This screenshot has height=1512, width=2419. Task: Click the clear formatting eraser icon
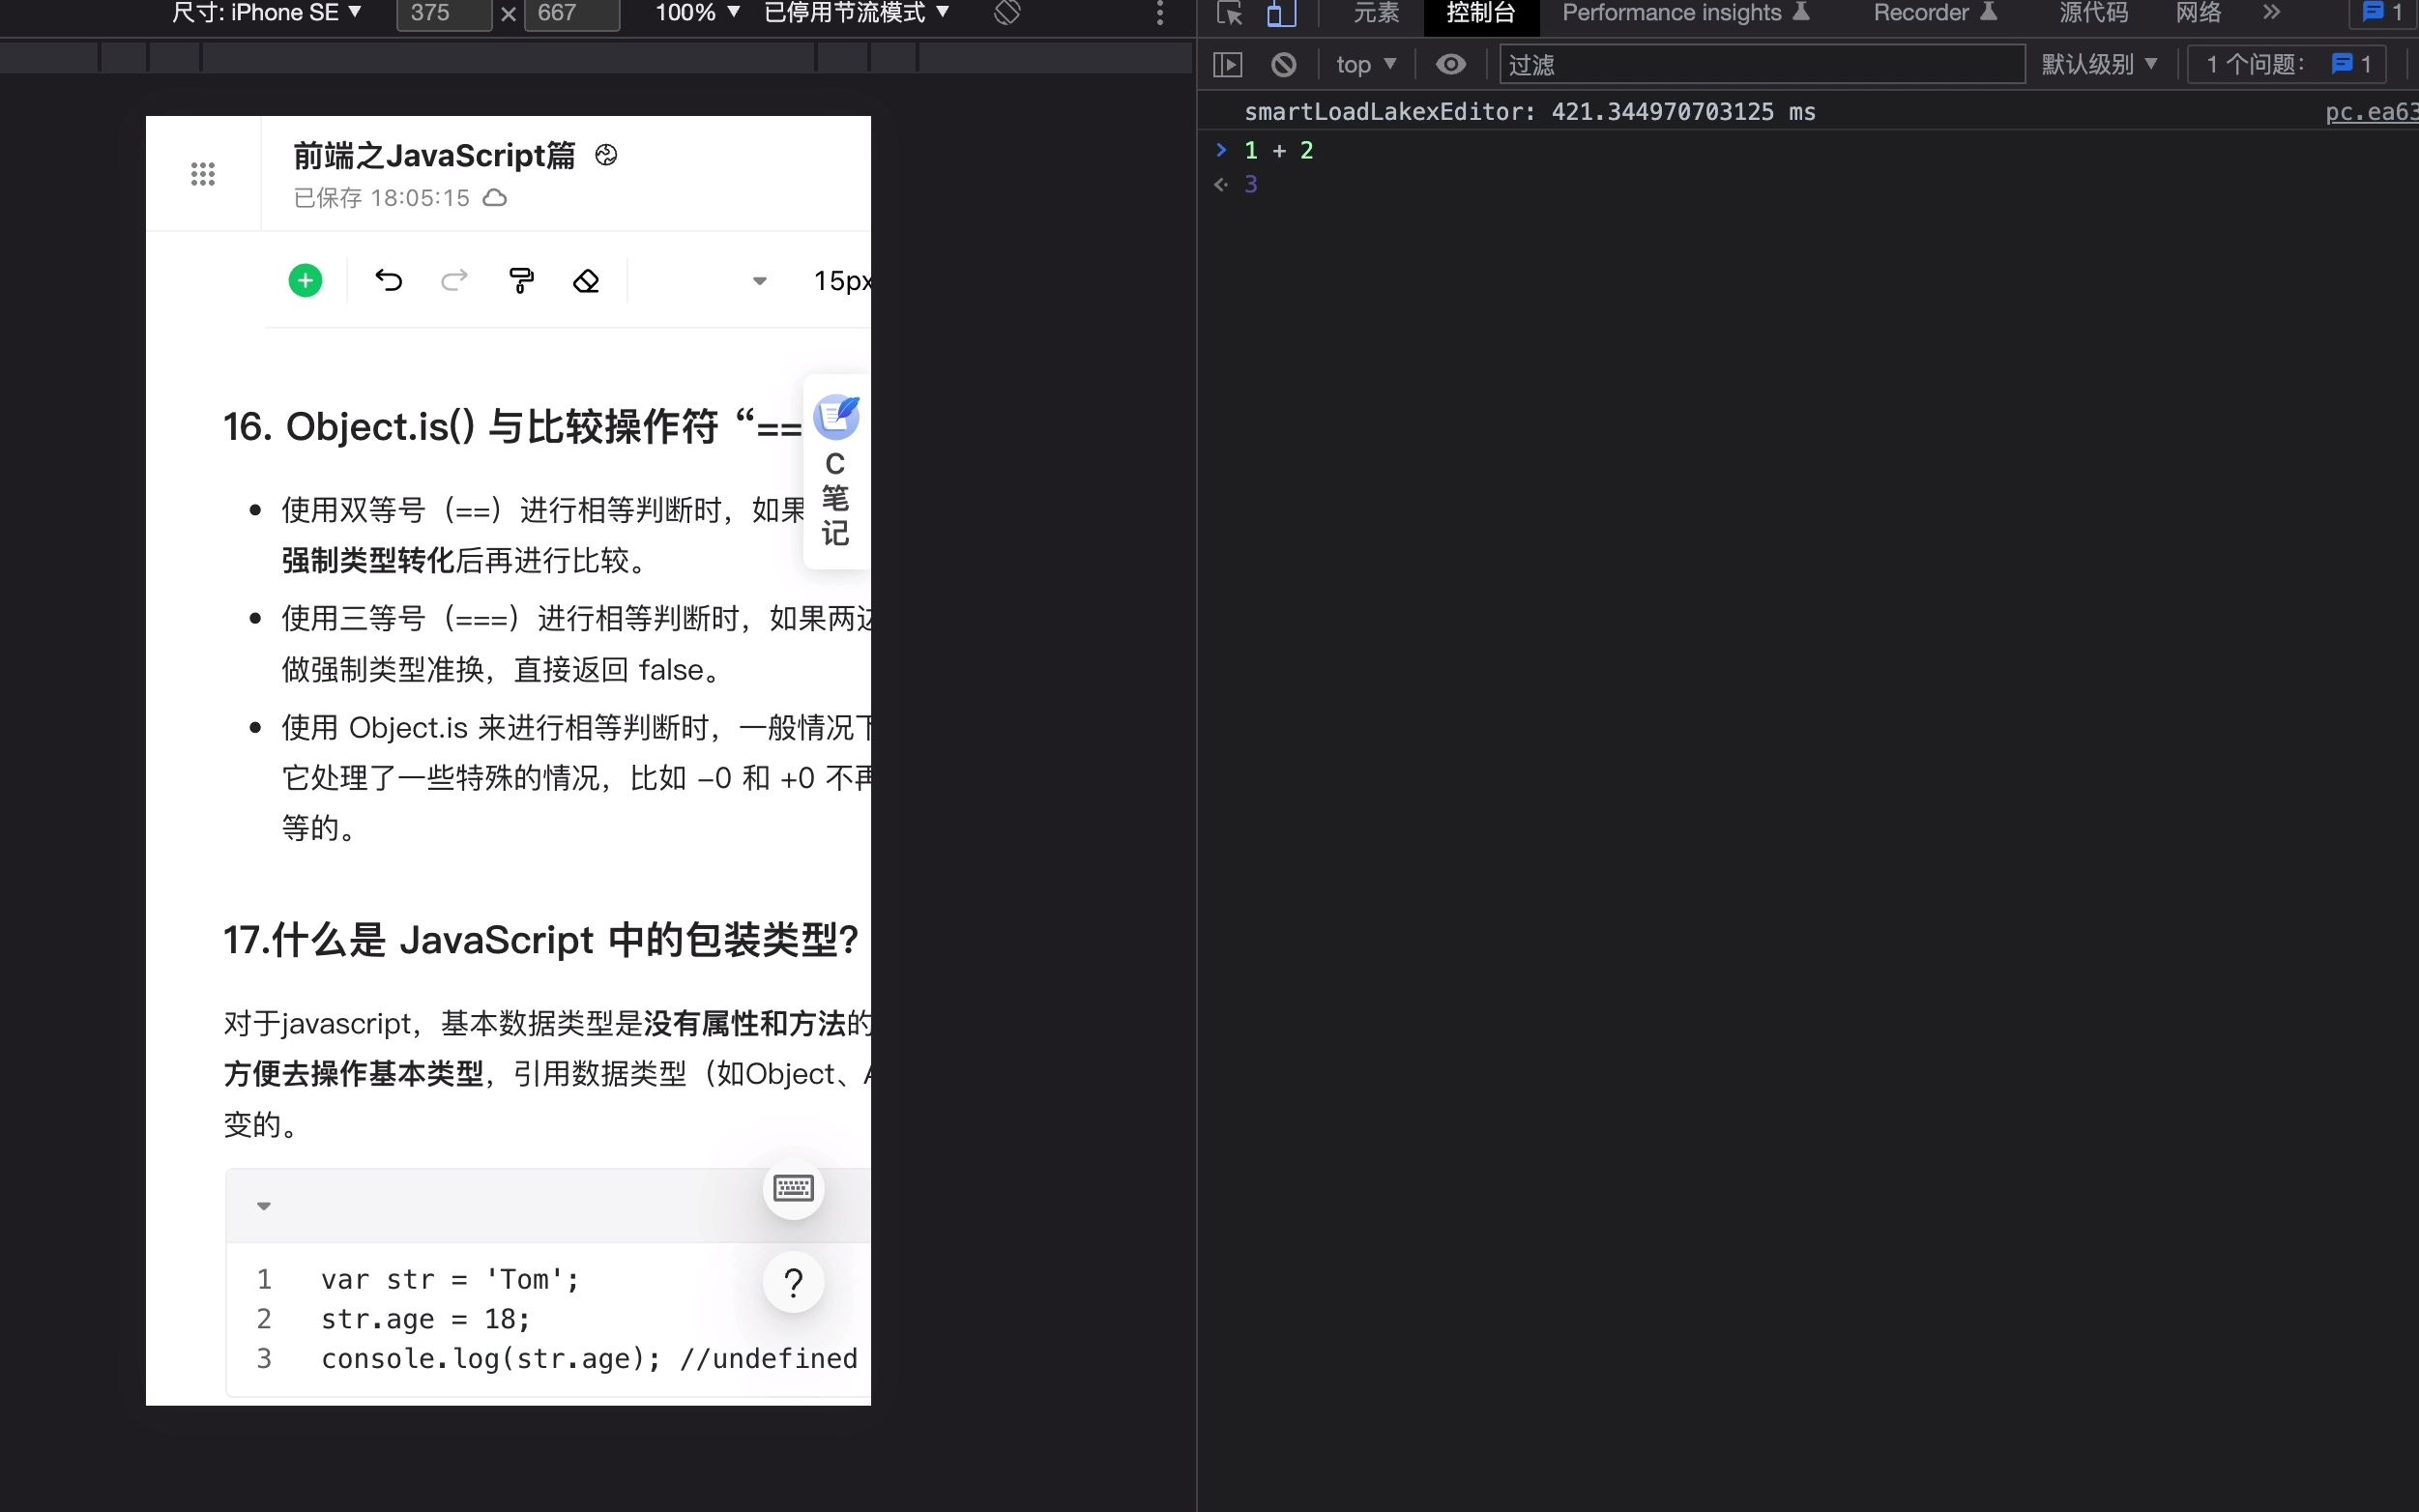587,281
